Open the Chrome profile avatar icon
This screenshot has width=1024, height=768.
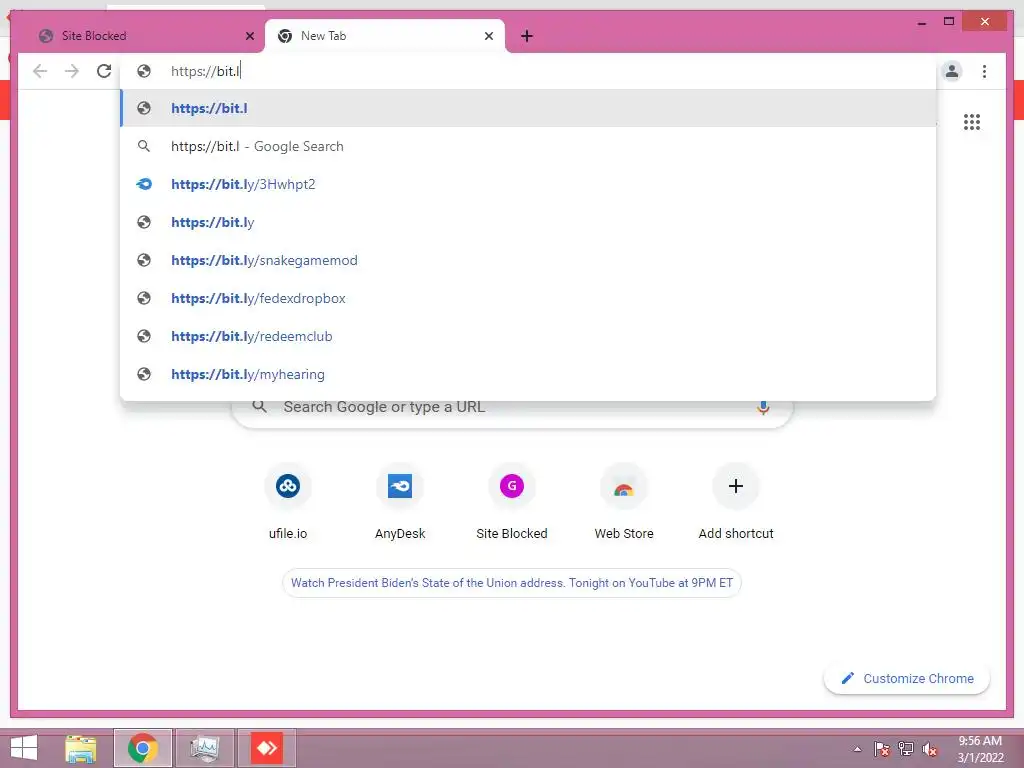(952, 71)
